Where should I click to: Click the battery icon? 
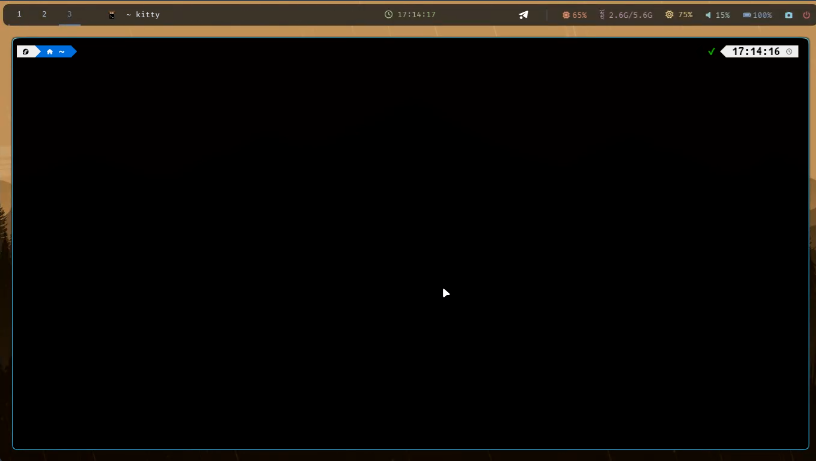point(747,15)
